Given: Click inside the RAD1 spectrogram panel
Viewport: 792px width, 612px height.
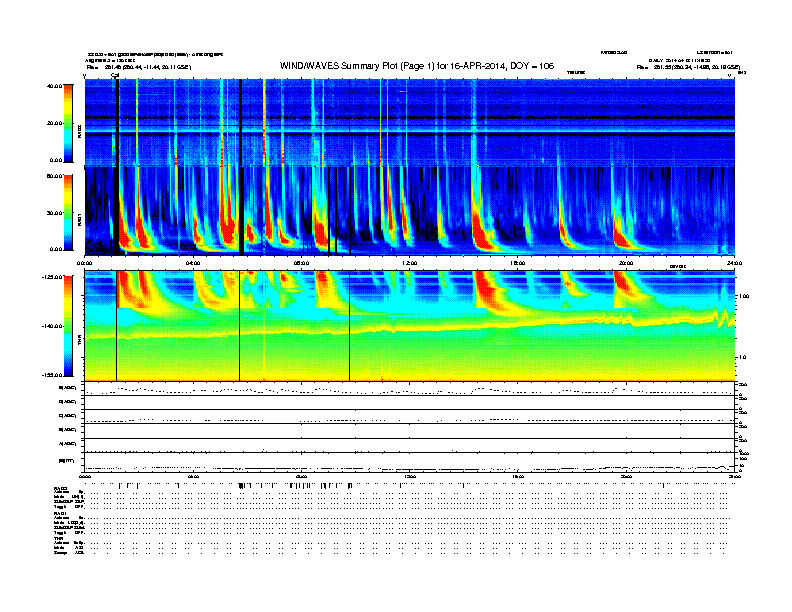Looking at the screenshot, I should (410, 211).
